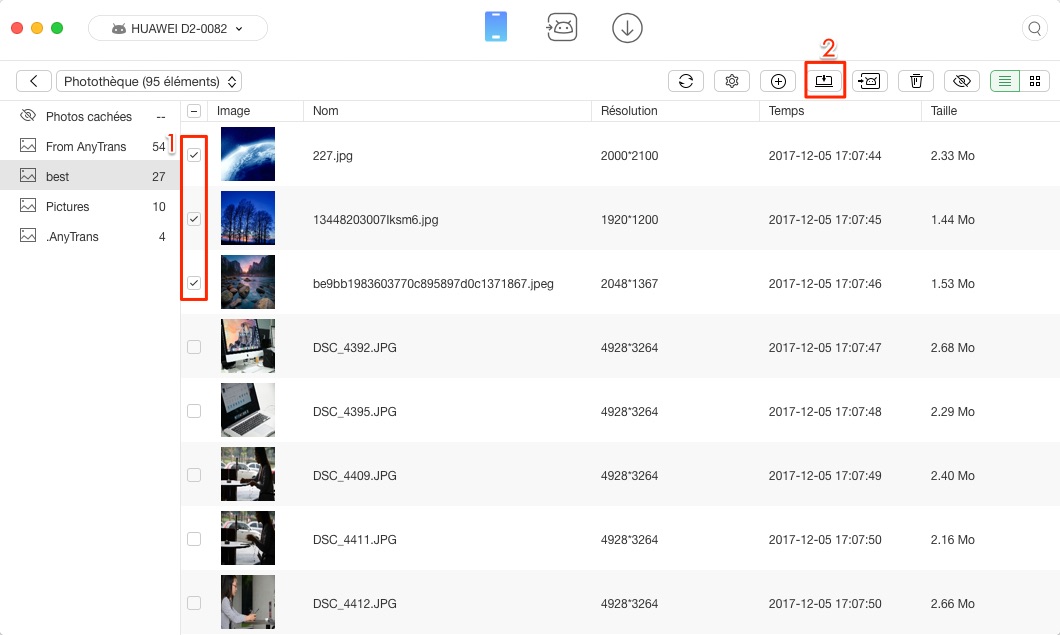1060x635 pixels.
Task: Export selected photos to computer
Action: pos(824,81)
